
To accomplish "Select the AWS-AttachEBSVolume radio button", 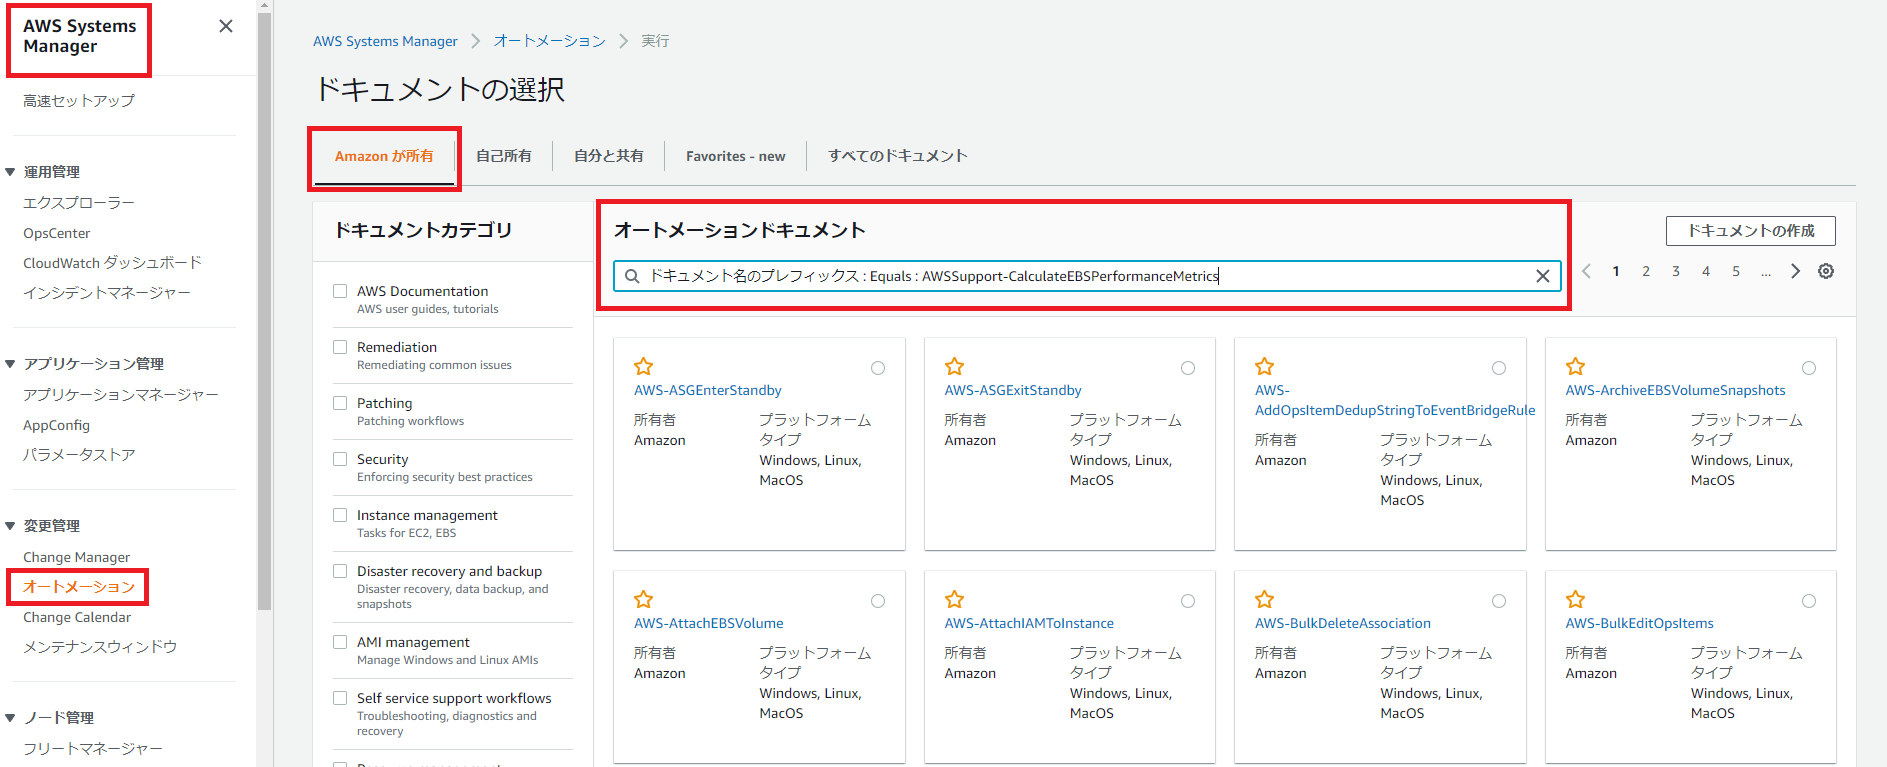I will click(878, 601).
